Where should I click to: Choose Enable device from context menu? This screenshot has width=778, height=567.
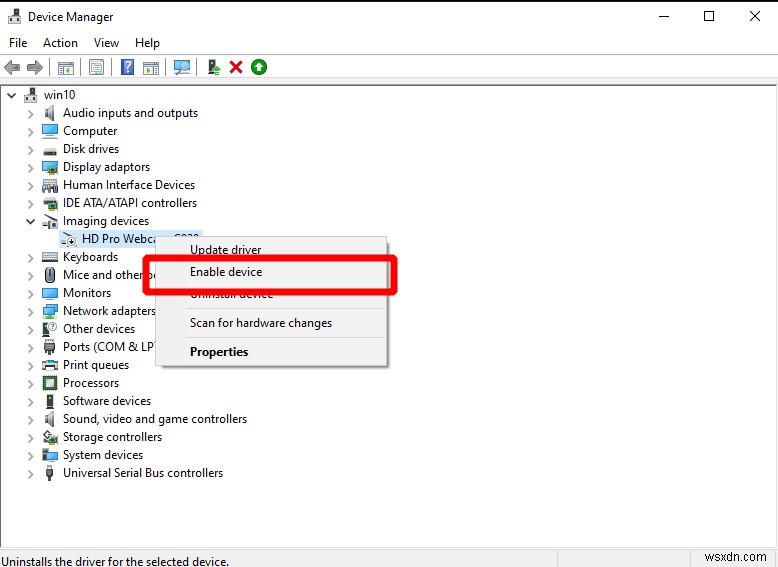271,272
